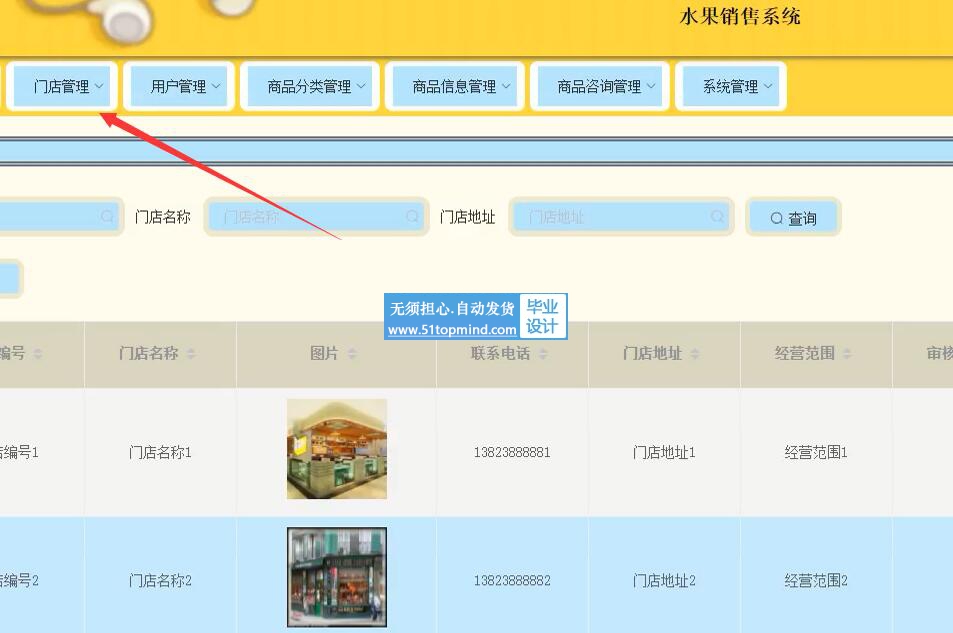
Task: Sort by 门店地址 column arrows
Action: 695,353
